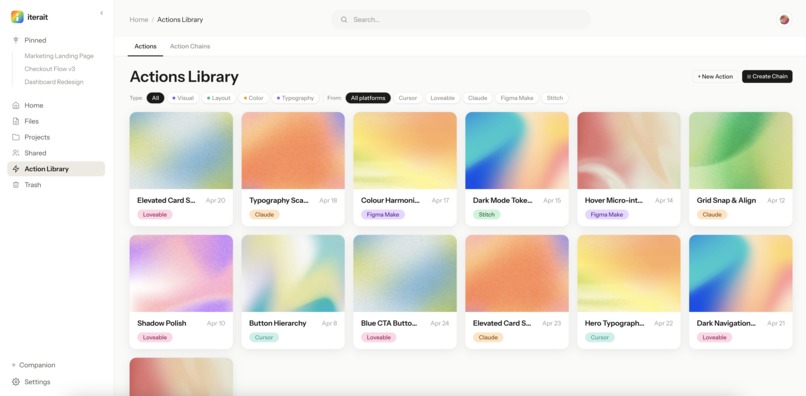Open Button Hierarchy card thumbnail
Screen dimensions: 806x396
point(293,274)
